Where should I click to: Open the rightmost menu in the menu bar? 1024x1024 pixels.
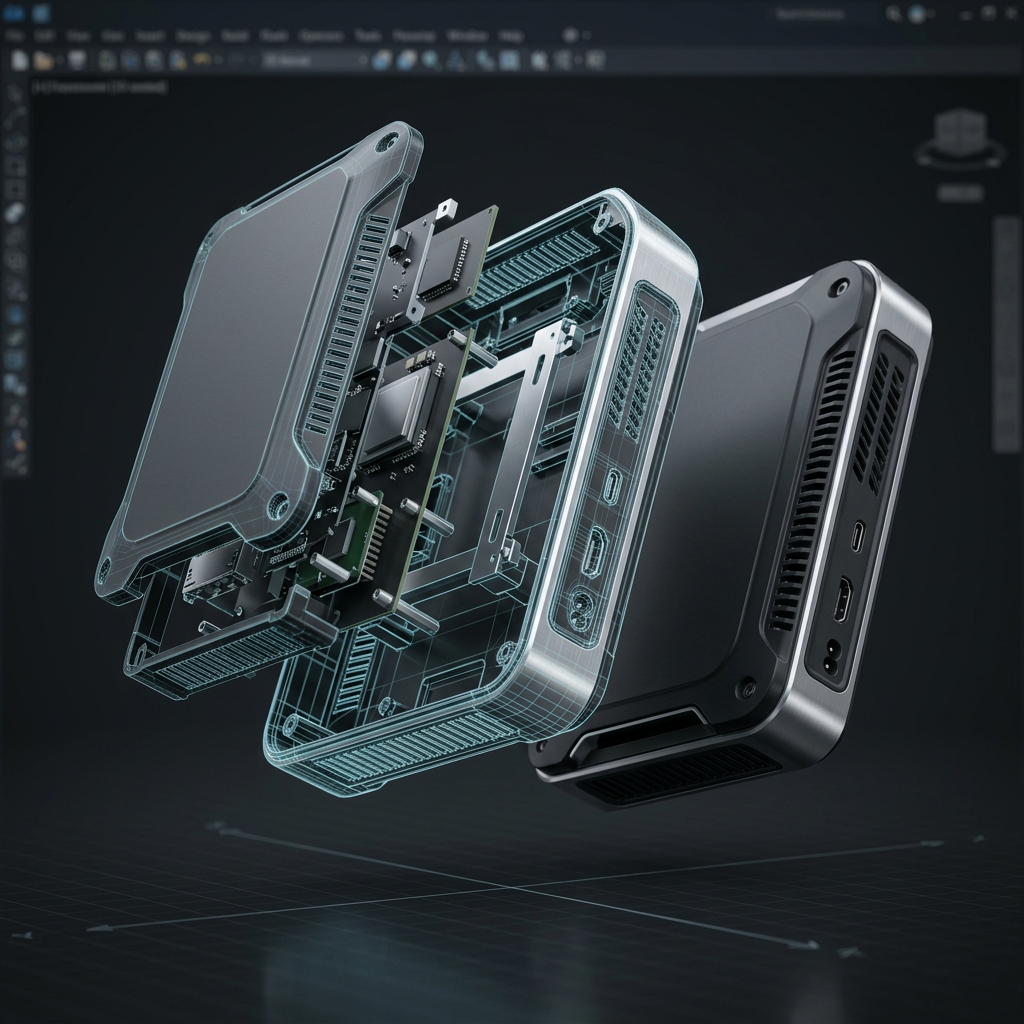[x=511, y=36]
